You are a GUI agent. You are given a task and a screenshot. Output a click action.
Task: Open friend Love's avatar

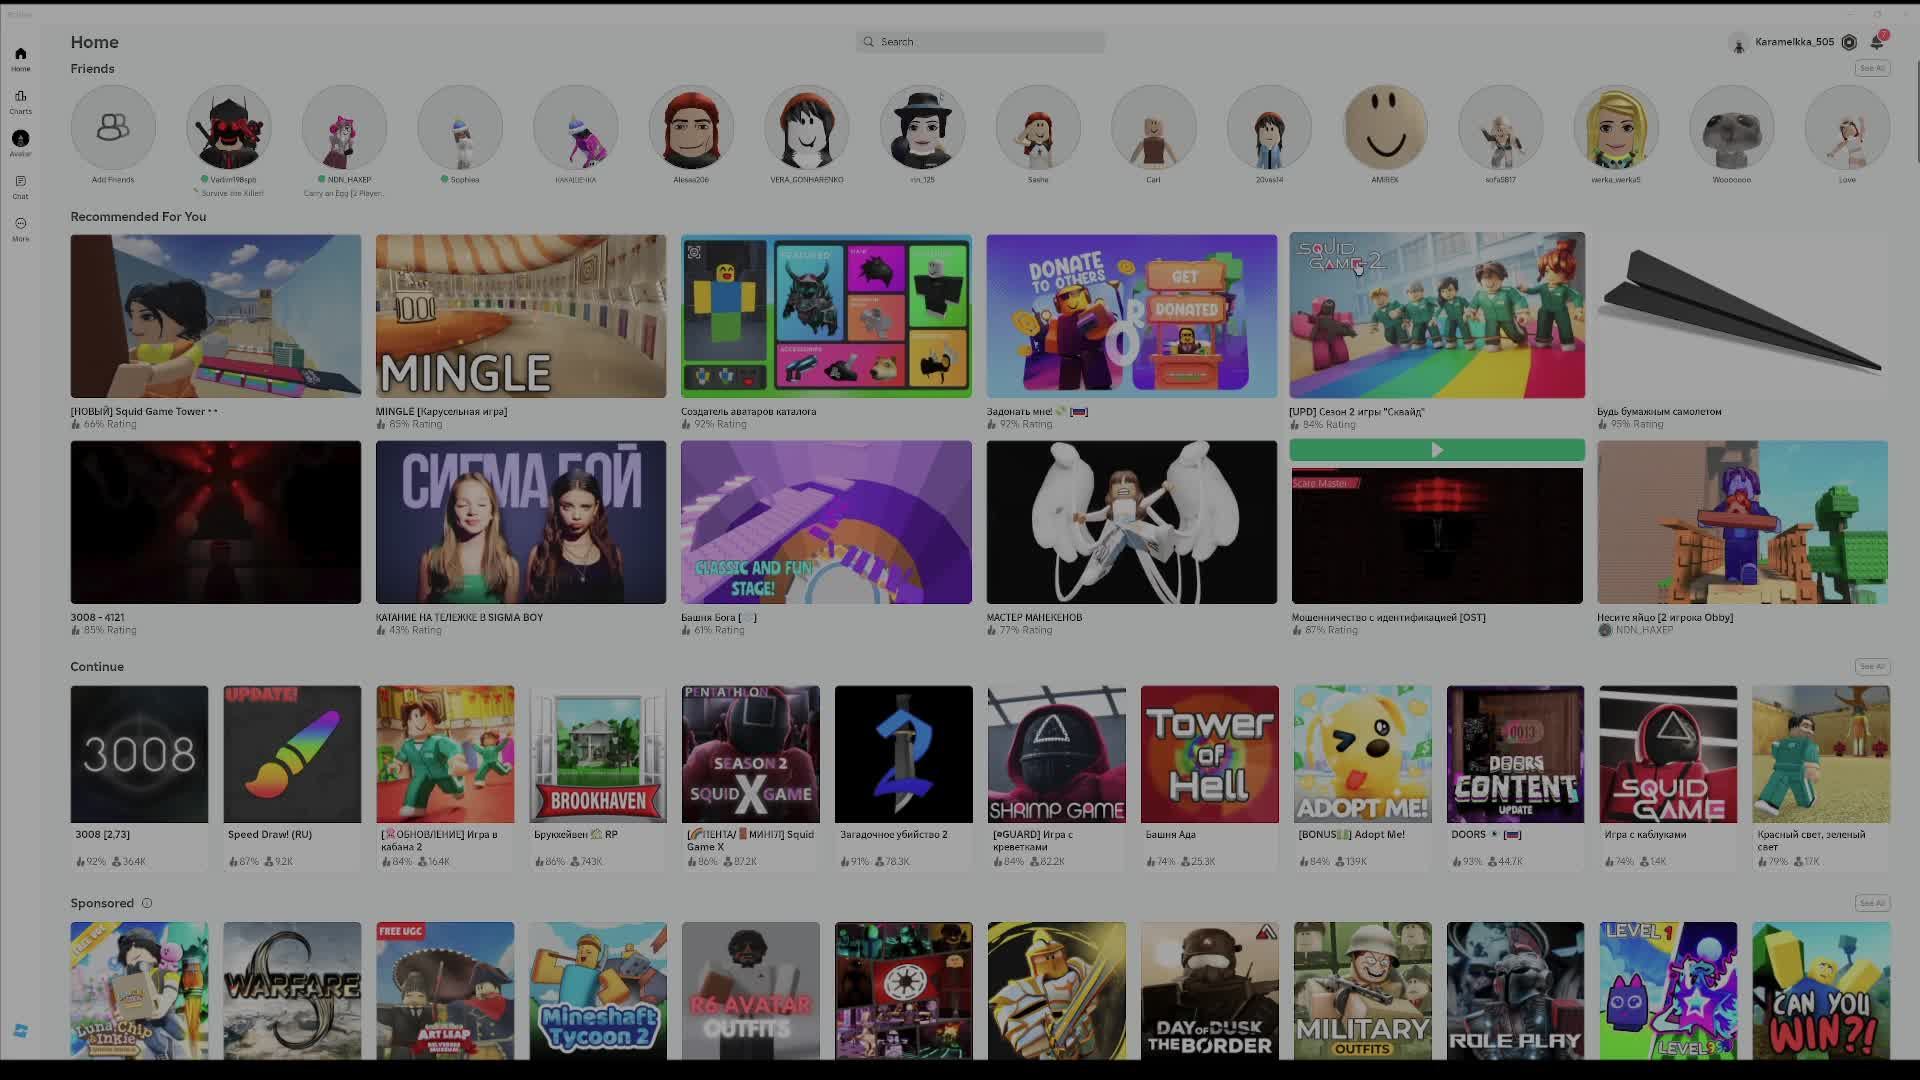pos(1847,127)
